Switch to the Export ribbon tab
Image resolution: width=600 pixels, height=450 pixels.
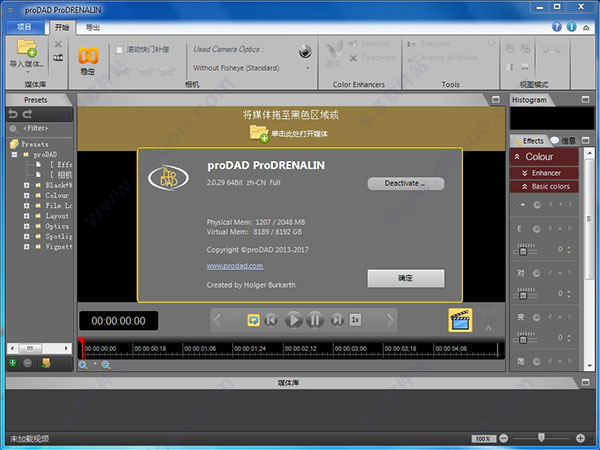(93, 27)
